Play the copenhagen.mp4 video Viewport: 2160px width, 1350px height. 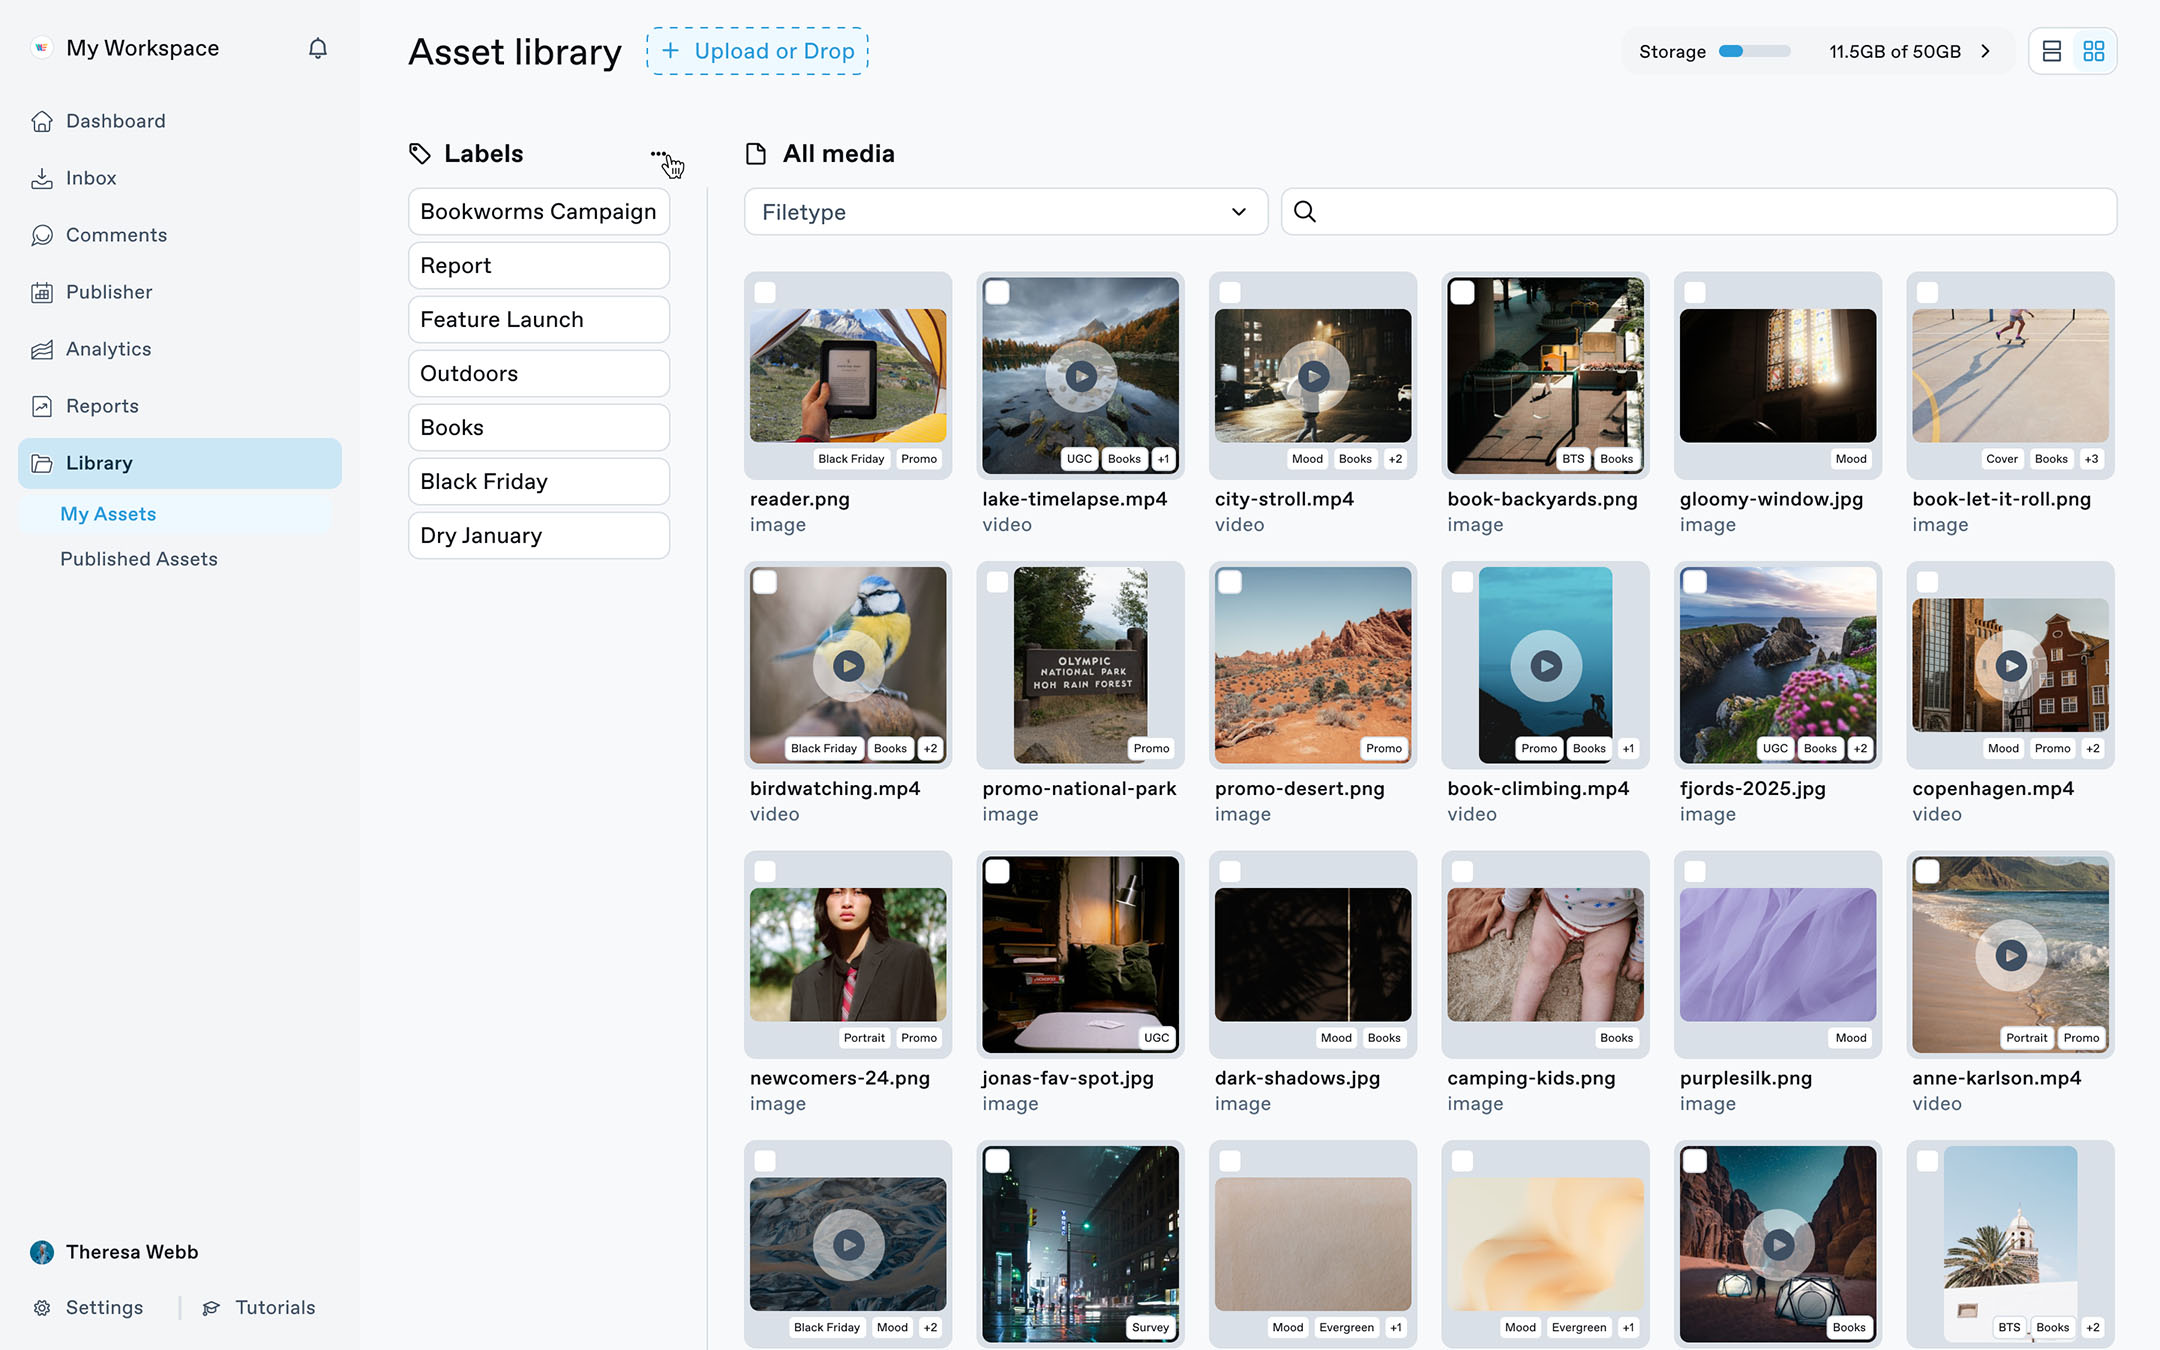pyautogui.click(x=2011, y=665)
